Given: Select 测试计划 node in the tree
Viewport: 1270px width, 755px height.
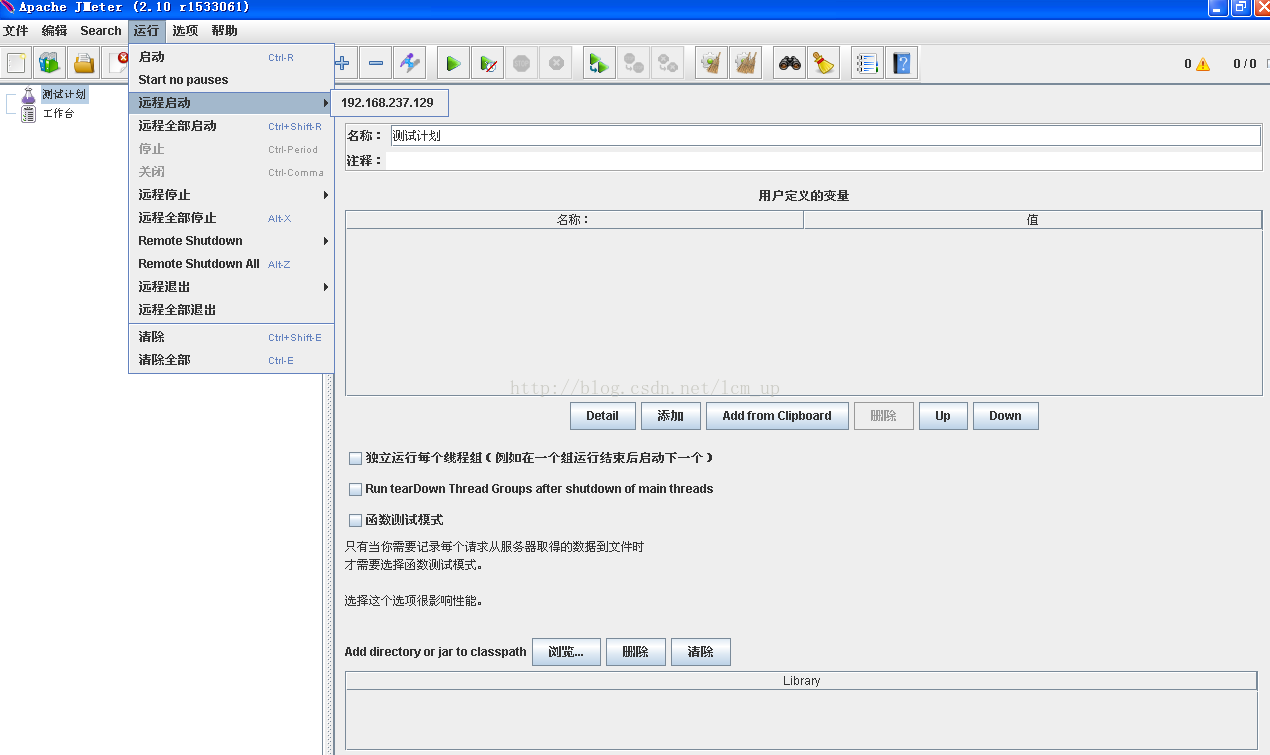Looking at the screenshot, I should [x=64, y=95].
